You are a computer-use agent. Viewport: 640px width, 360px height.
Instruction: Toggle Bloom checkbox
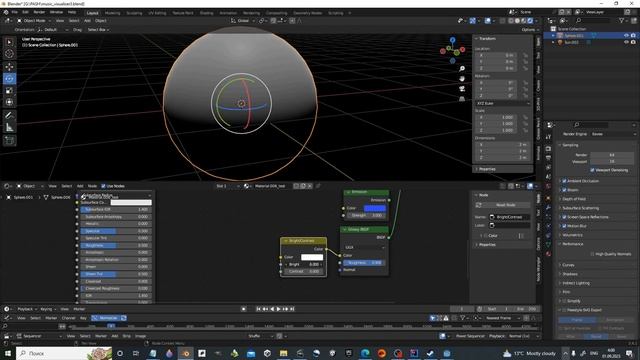(564, 190)
